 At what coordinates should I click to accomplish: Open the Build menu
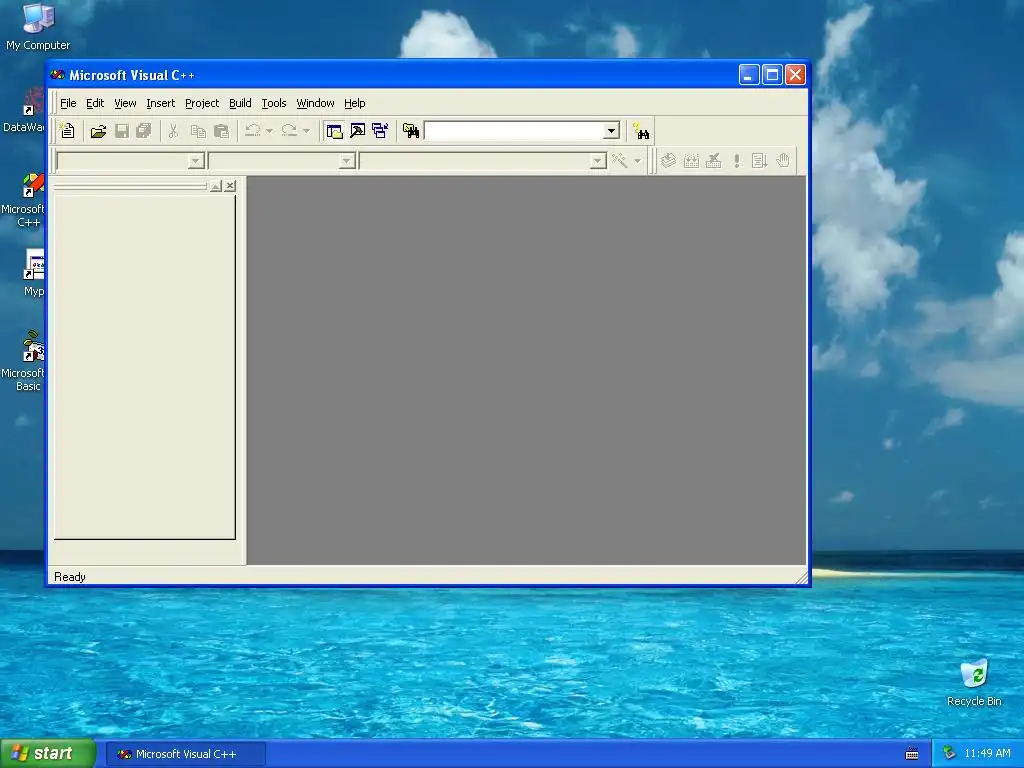click(x=240, y=103)
